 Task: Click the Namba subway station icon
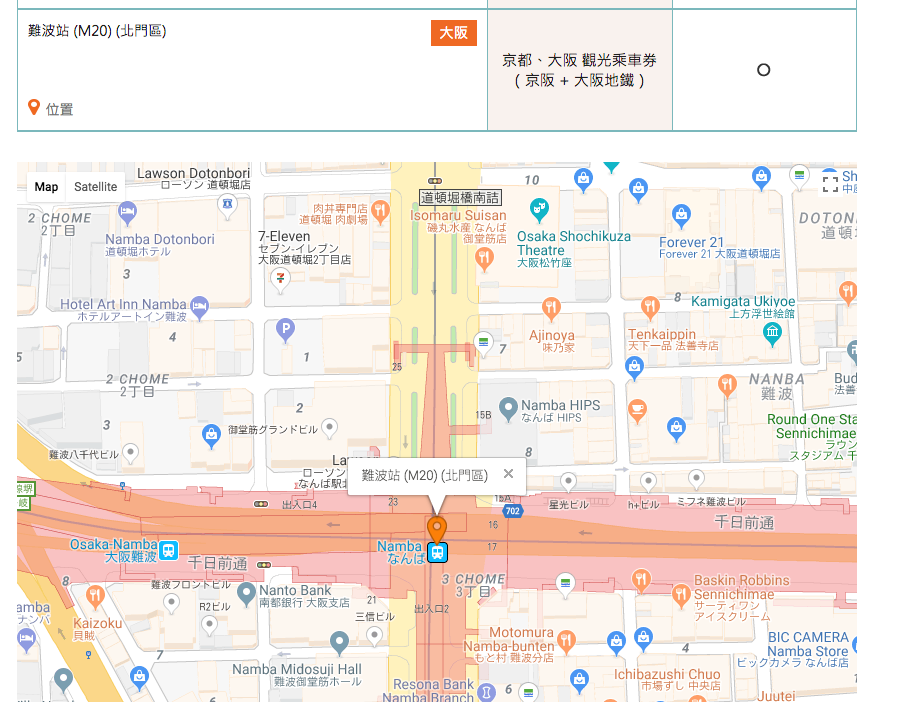[x=437, y=553]
